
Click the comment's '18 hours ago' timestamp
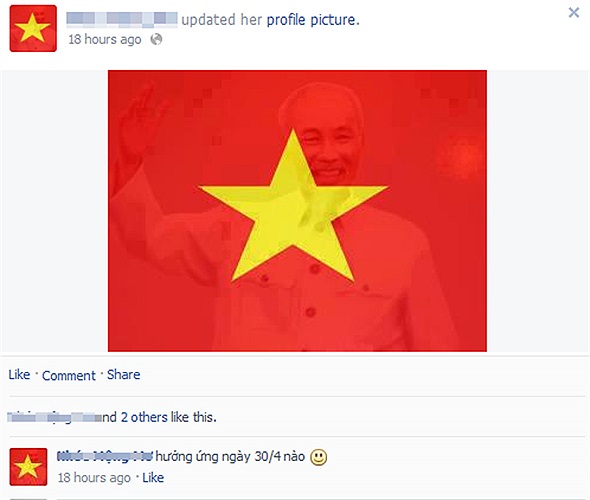click(x=94, y=477)
